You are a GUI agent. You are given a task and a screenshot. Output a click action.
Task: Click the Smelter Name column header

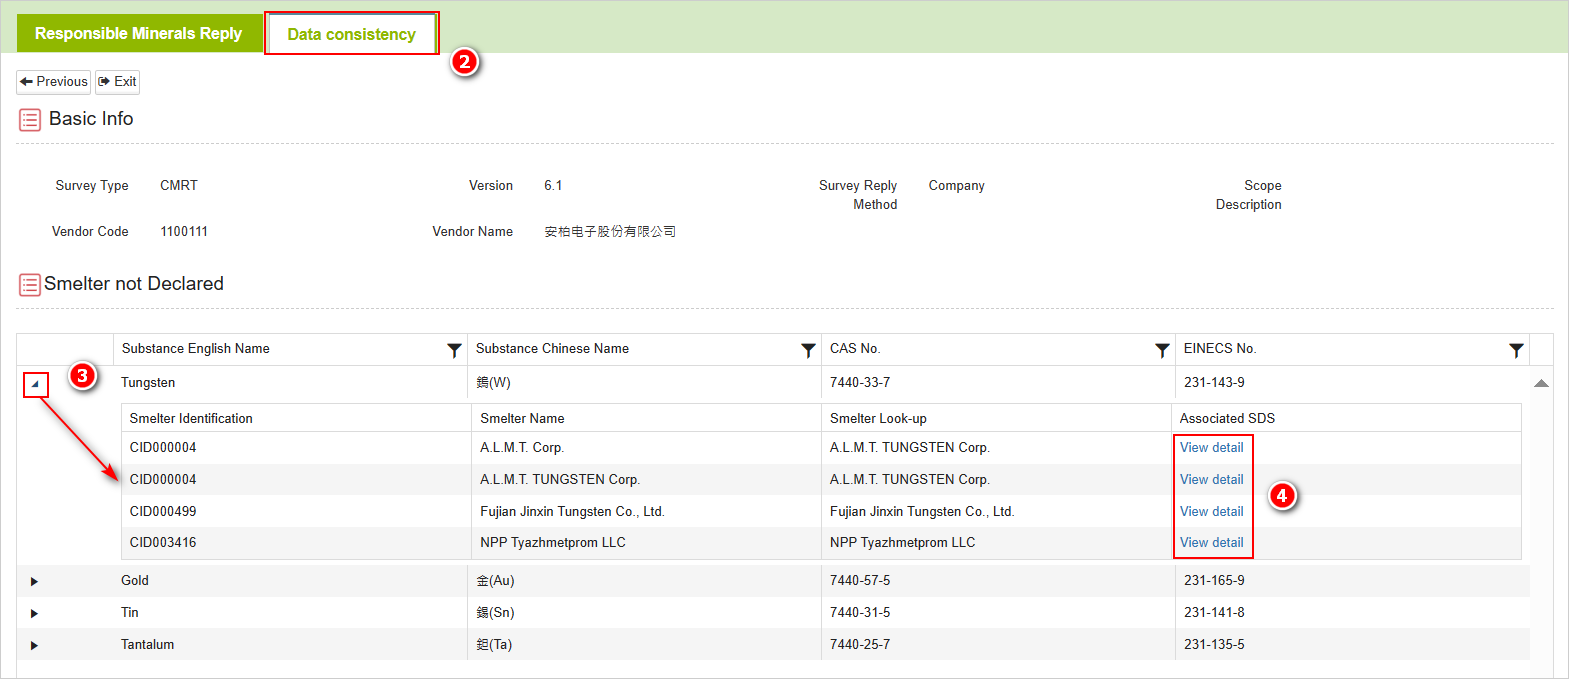pos(522,419)
